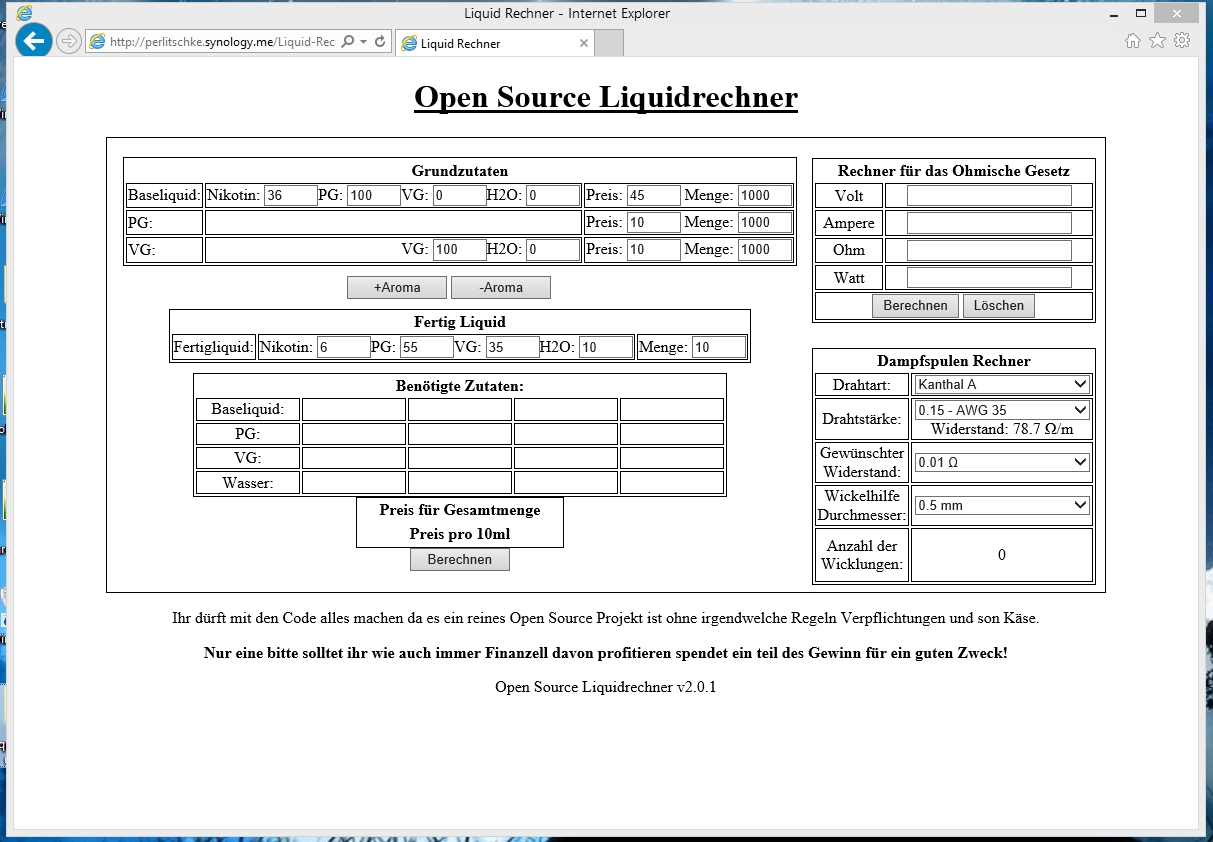Open Favorites star icon
The height and width of the screenshot is (842, 1213).
tap(1157, 41)
